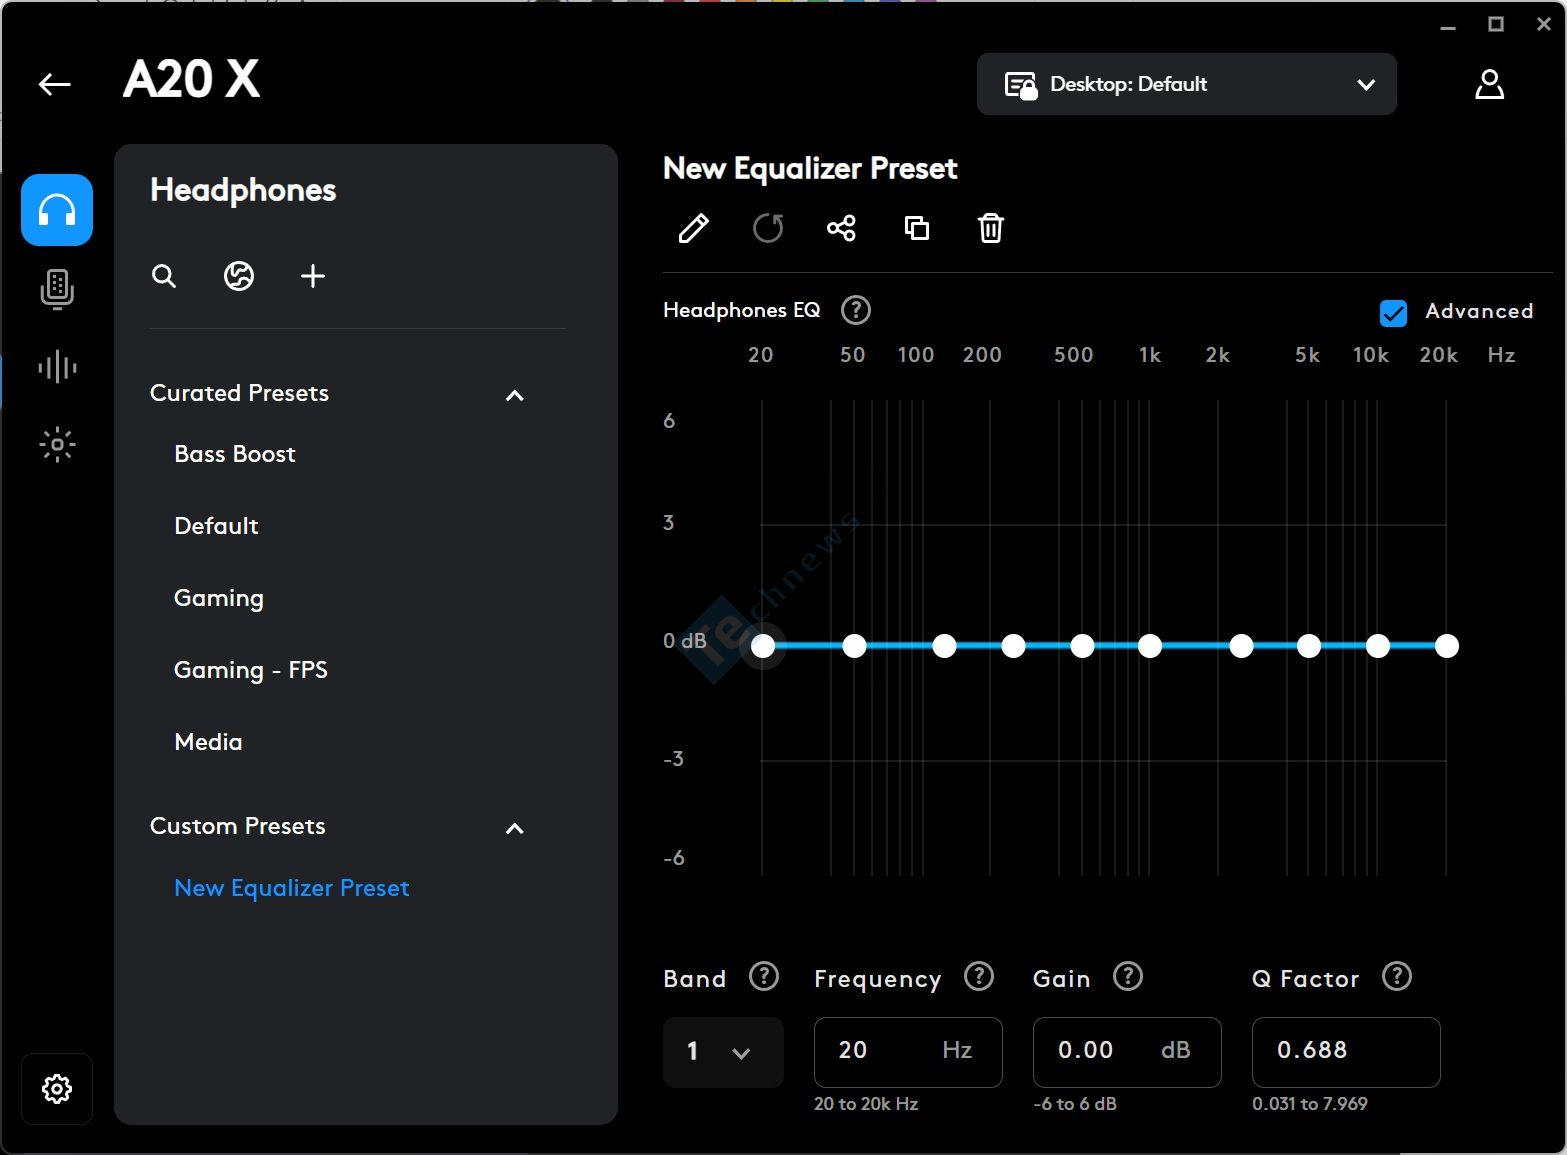The width and height of the screenshot is (1567, 1155).
Task: Select the Gaming - FPS preset
Action: pos(251,670)
